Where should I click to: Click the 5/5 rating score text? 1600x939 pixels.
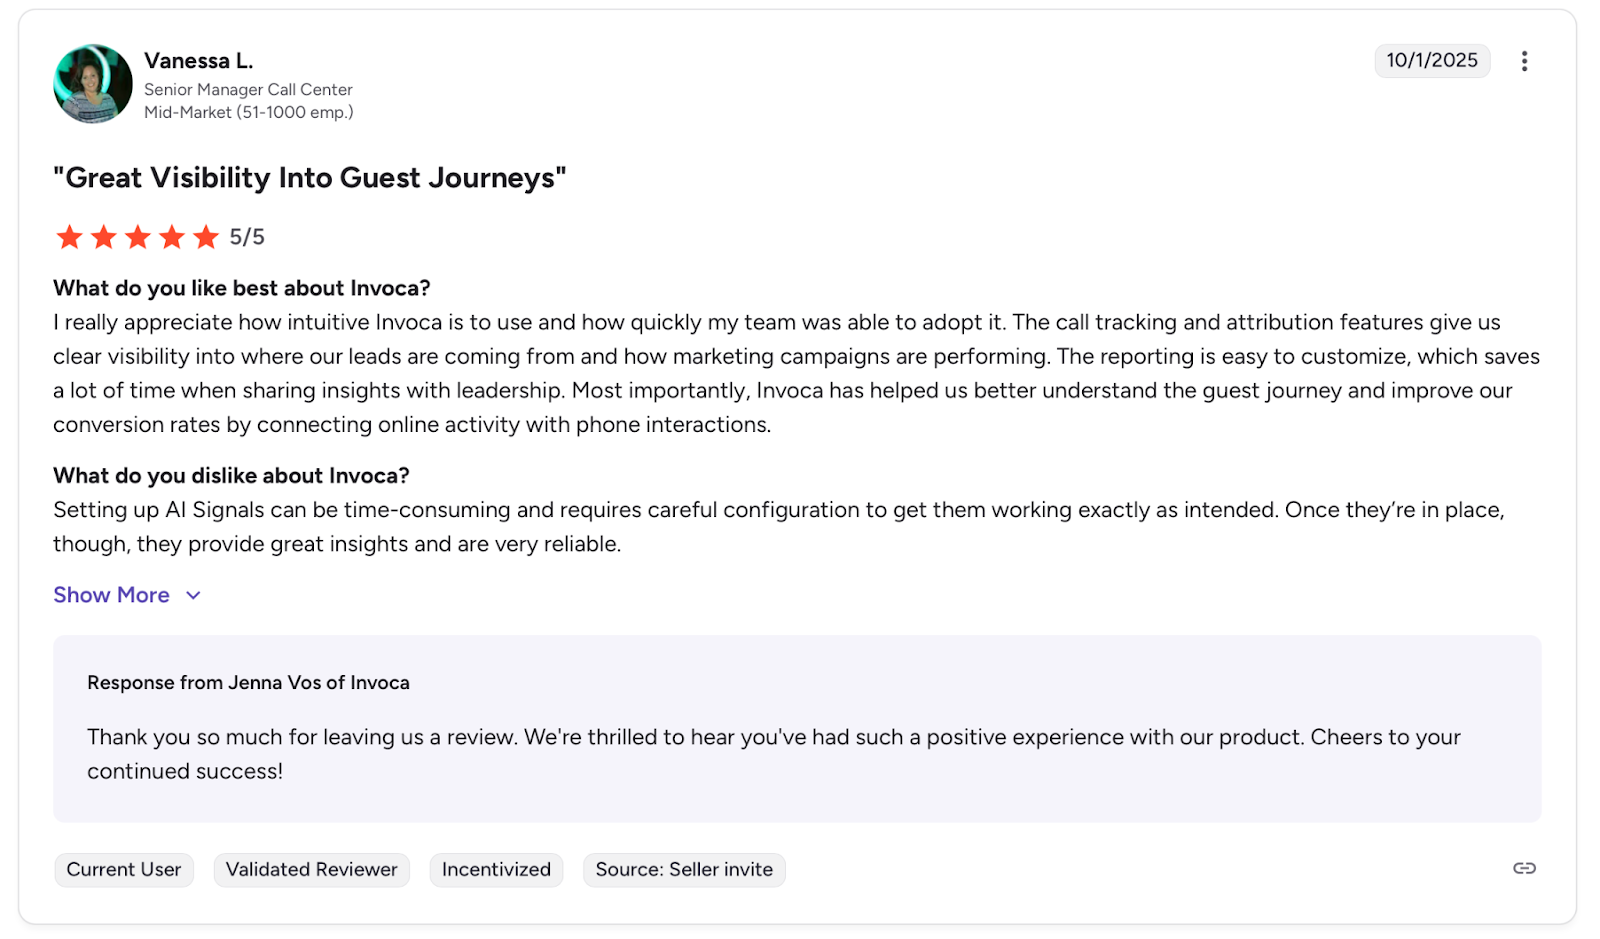click(x=247, y=237)
